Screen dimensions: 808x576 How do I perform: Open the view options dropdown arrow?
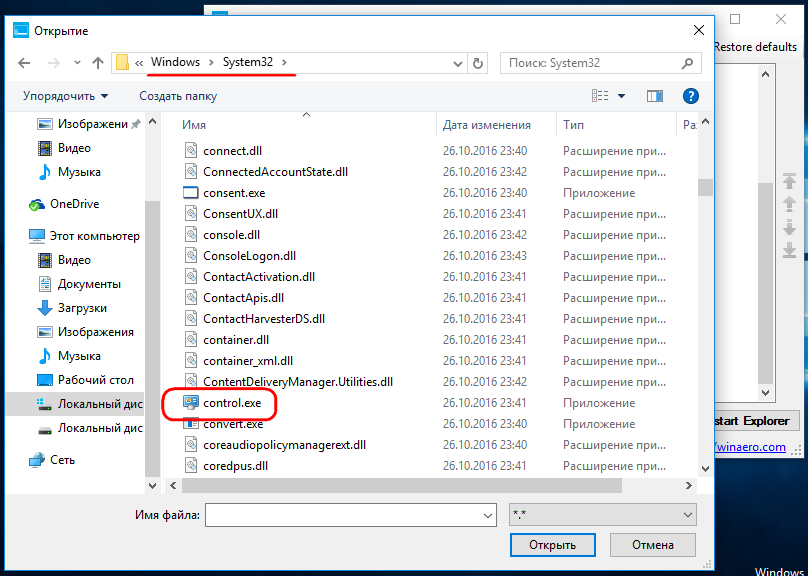(x=621, y=96)
